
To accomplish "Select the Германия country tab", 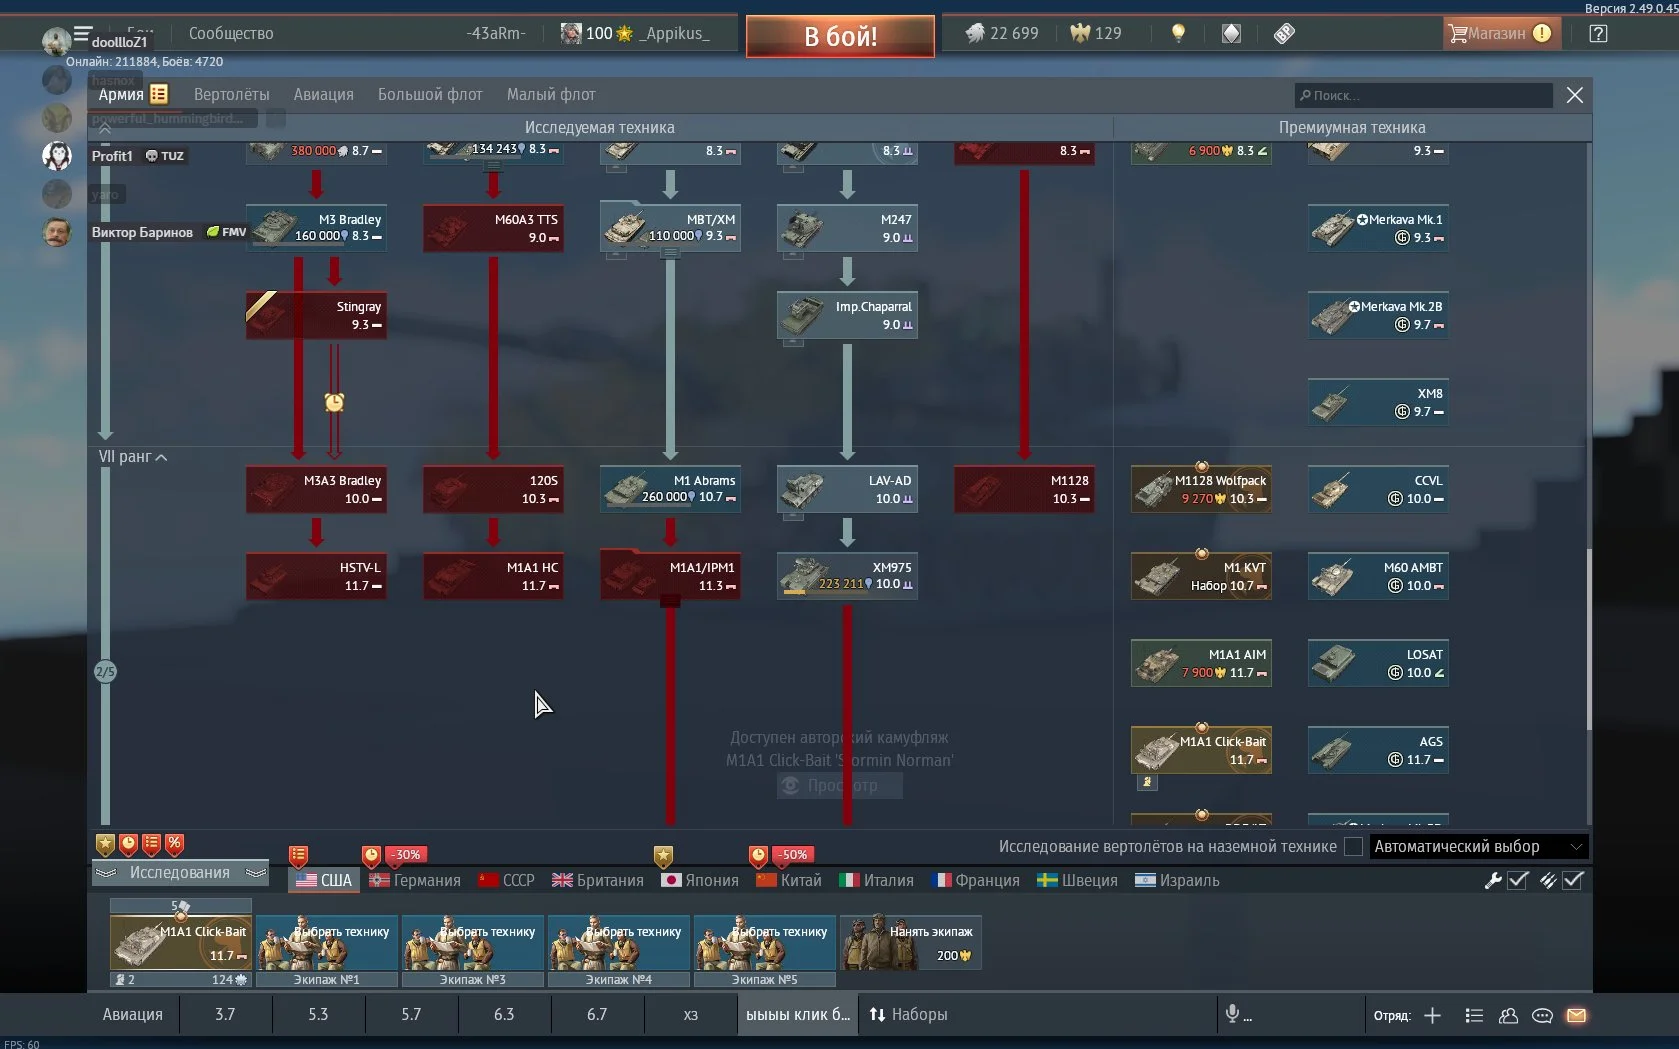I will 415,880.
